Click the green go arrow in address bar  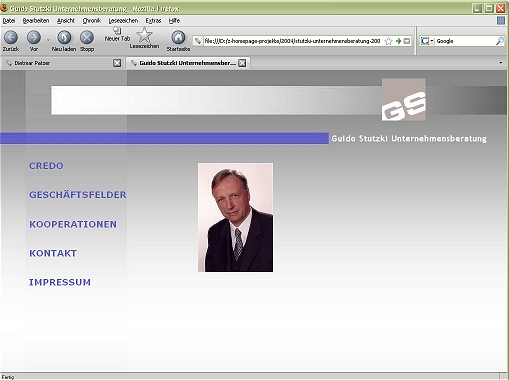(x=398, y=41)
